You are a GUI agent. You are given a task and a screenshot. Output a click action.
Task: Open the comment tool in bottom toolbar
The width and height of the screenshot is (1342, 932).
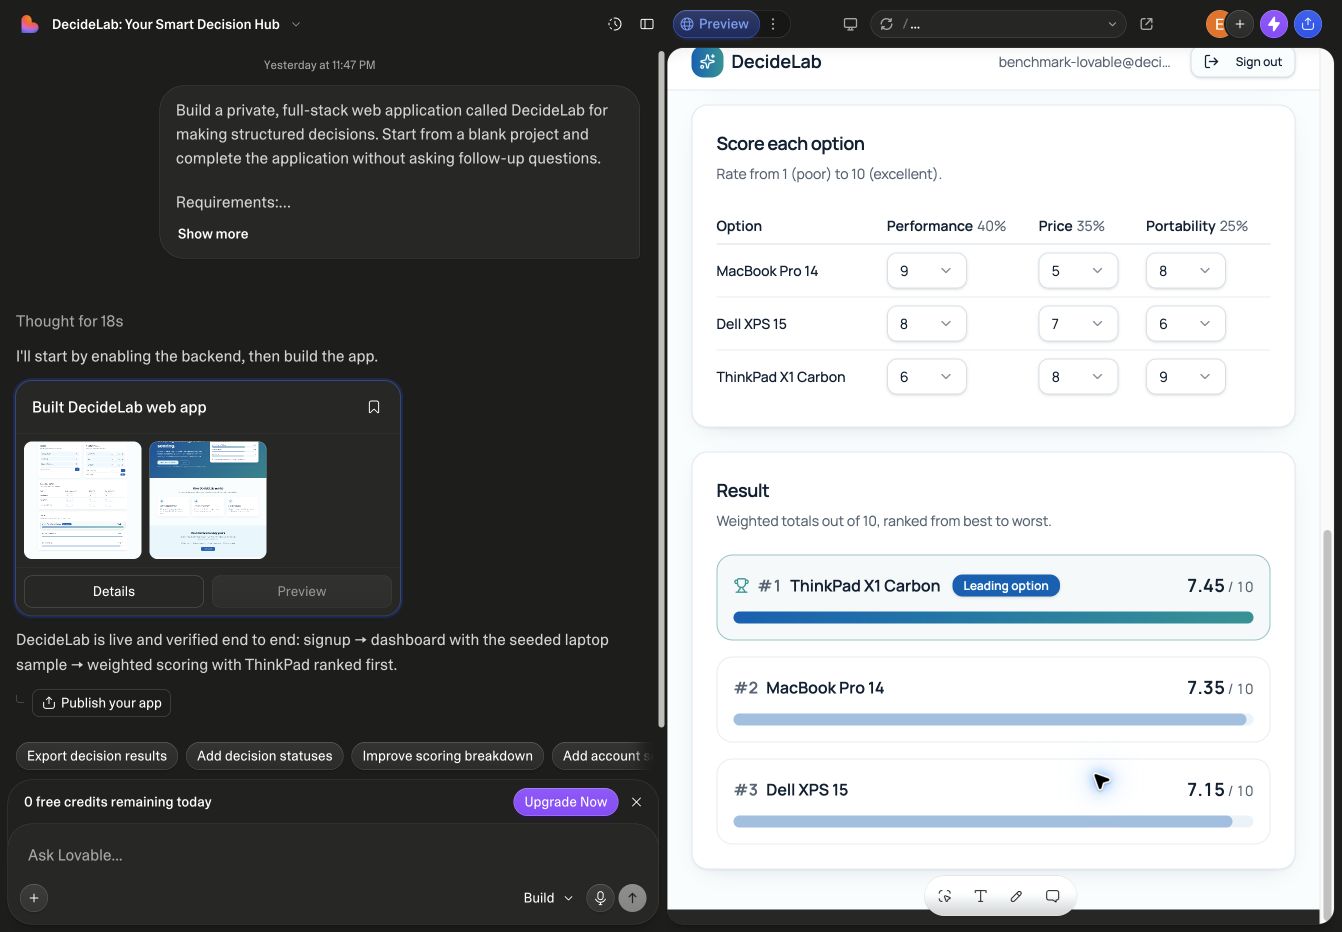[1052, 896]
